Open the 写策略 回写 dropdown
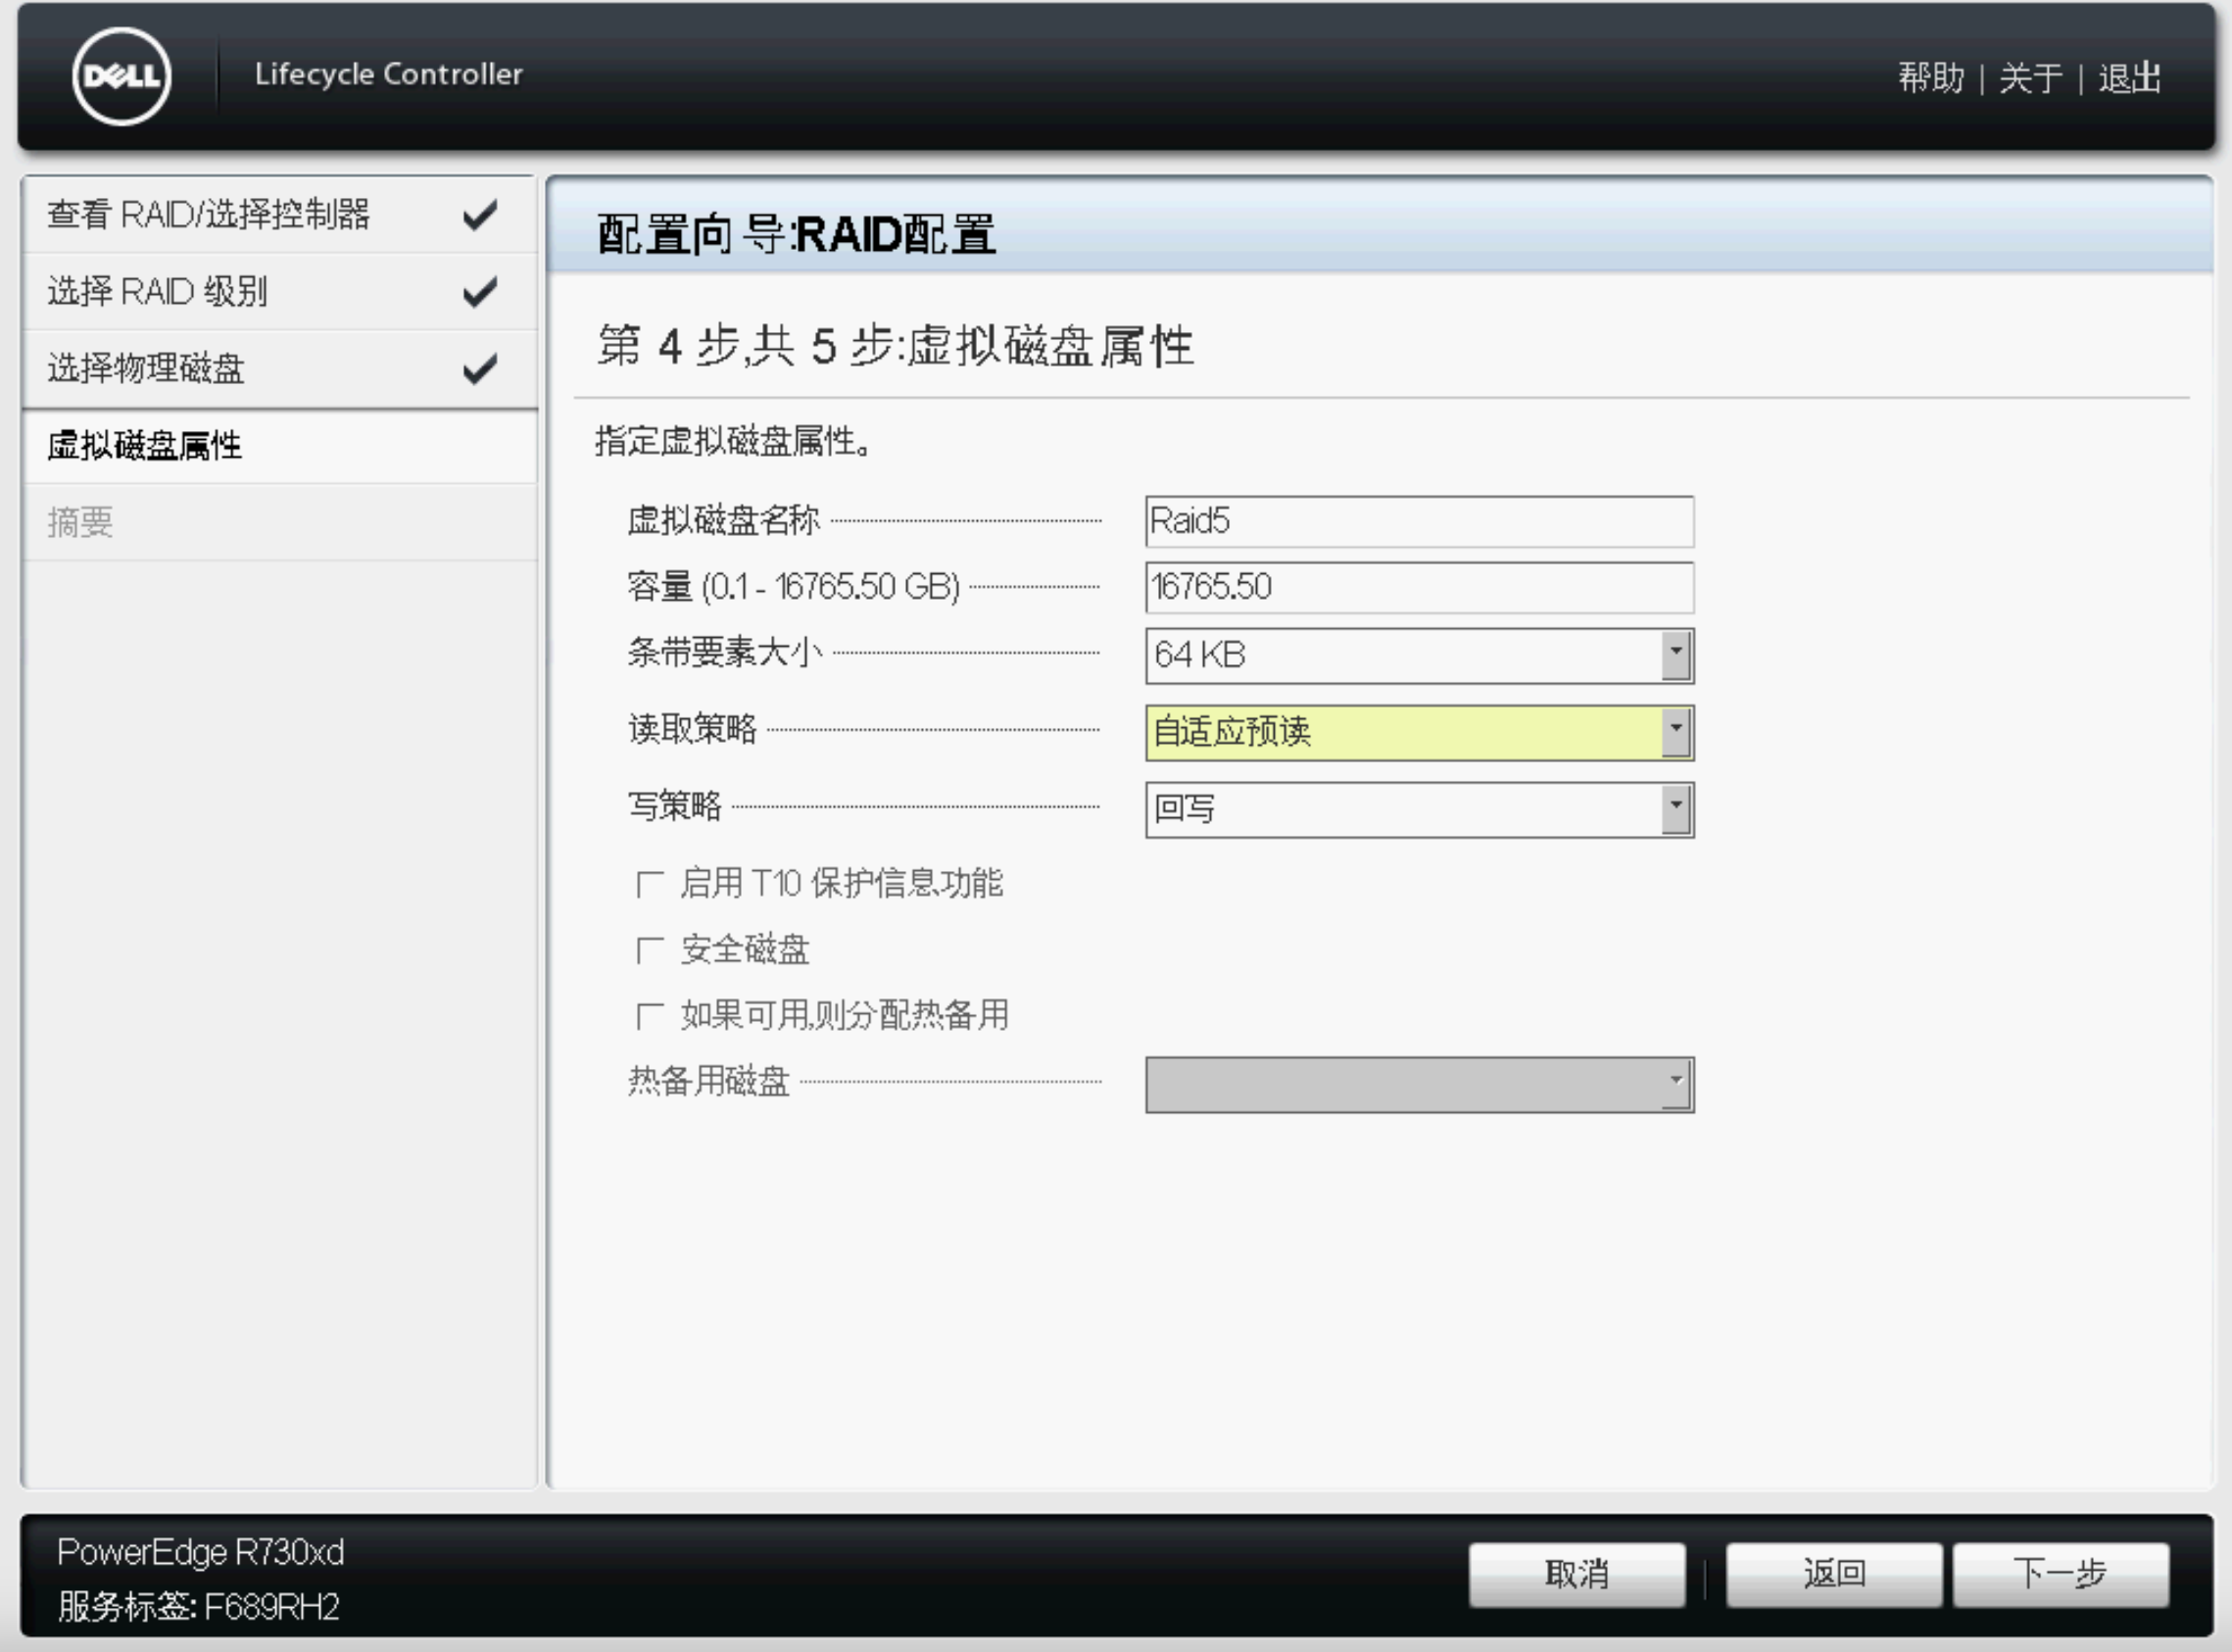Image resolution: width=2232 pixels, height=1652 pixels. pos(1676,809)
